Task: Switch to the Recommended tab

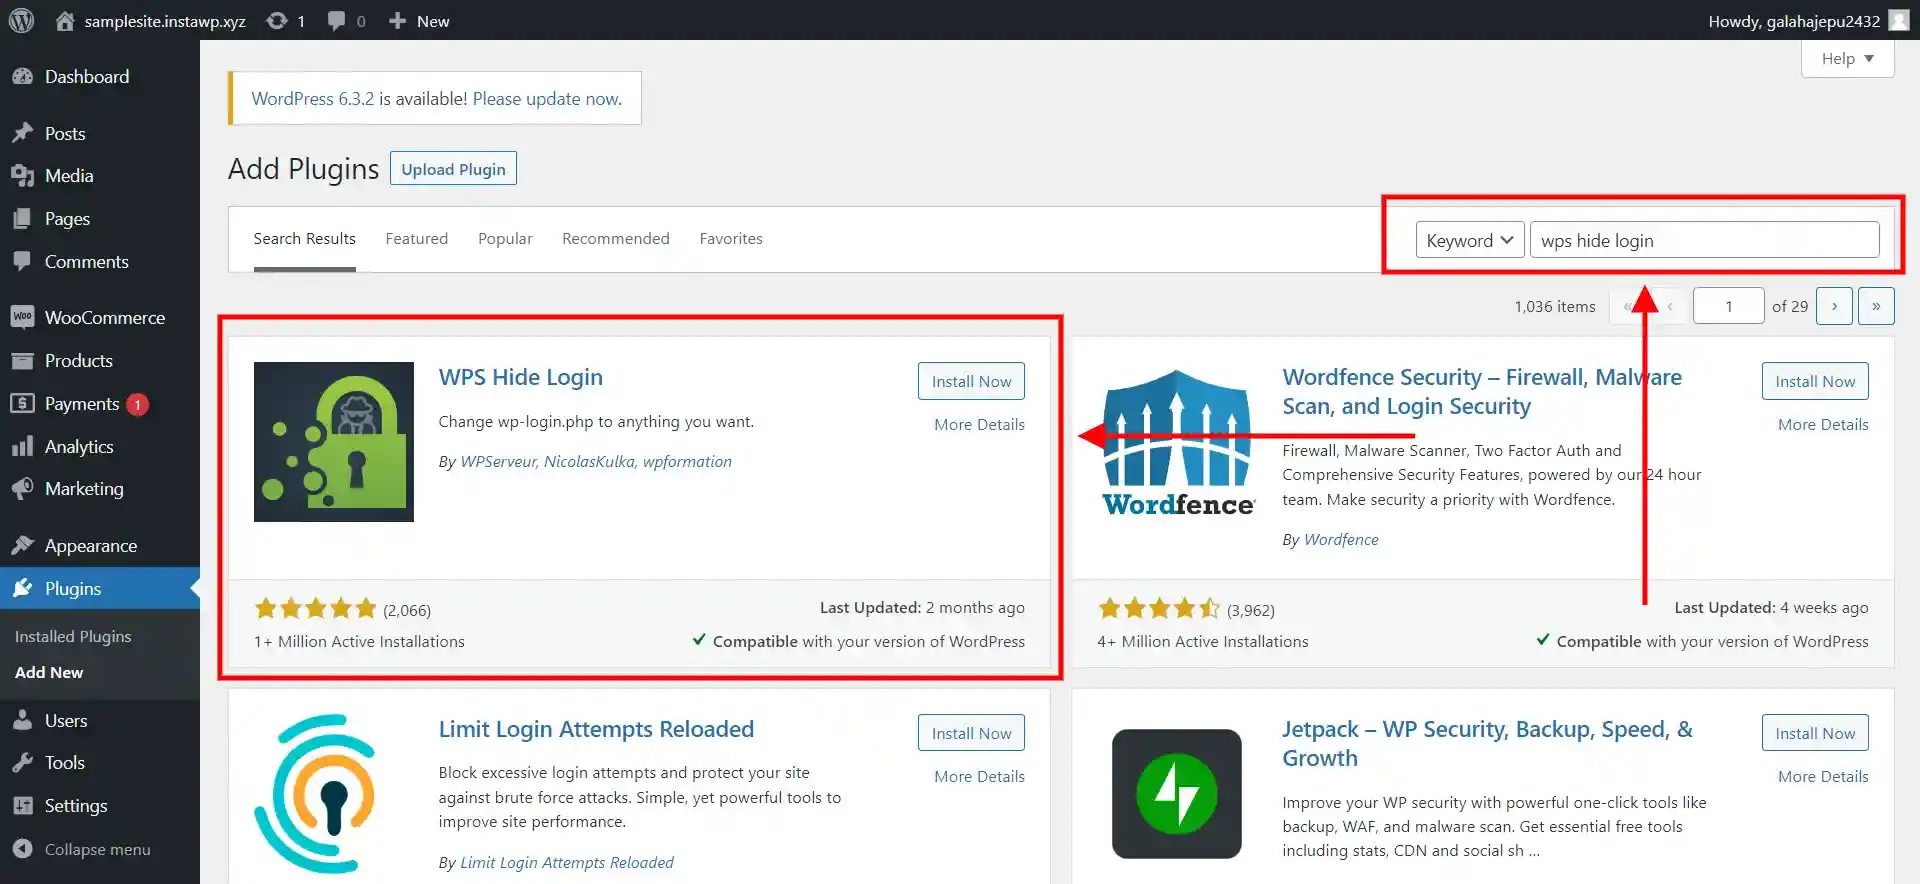Action: click(616, 239)
